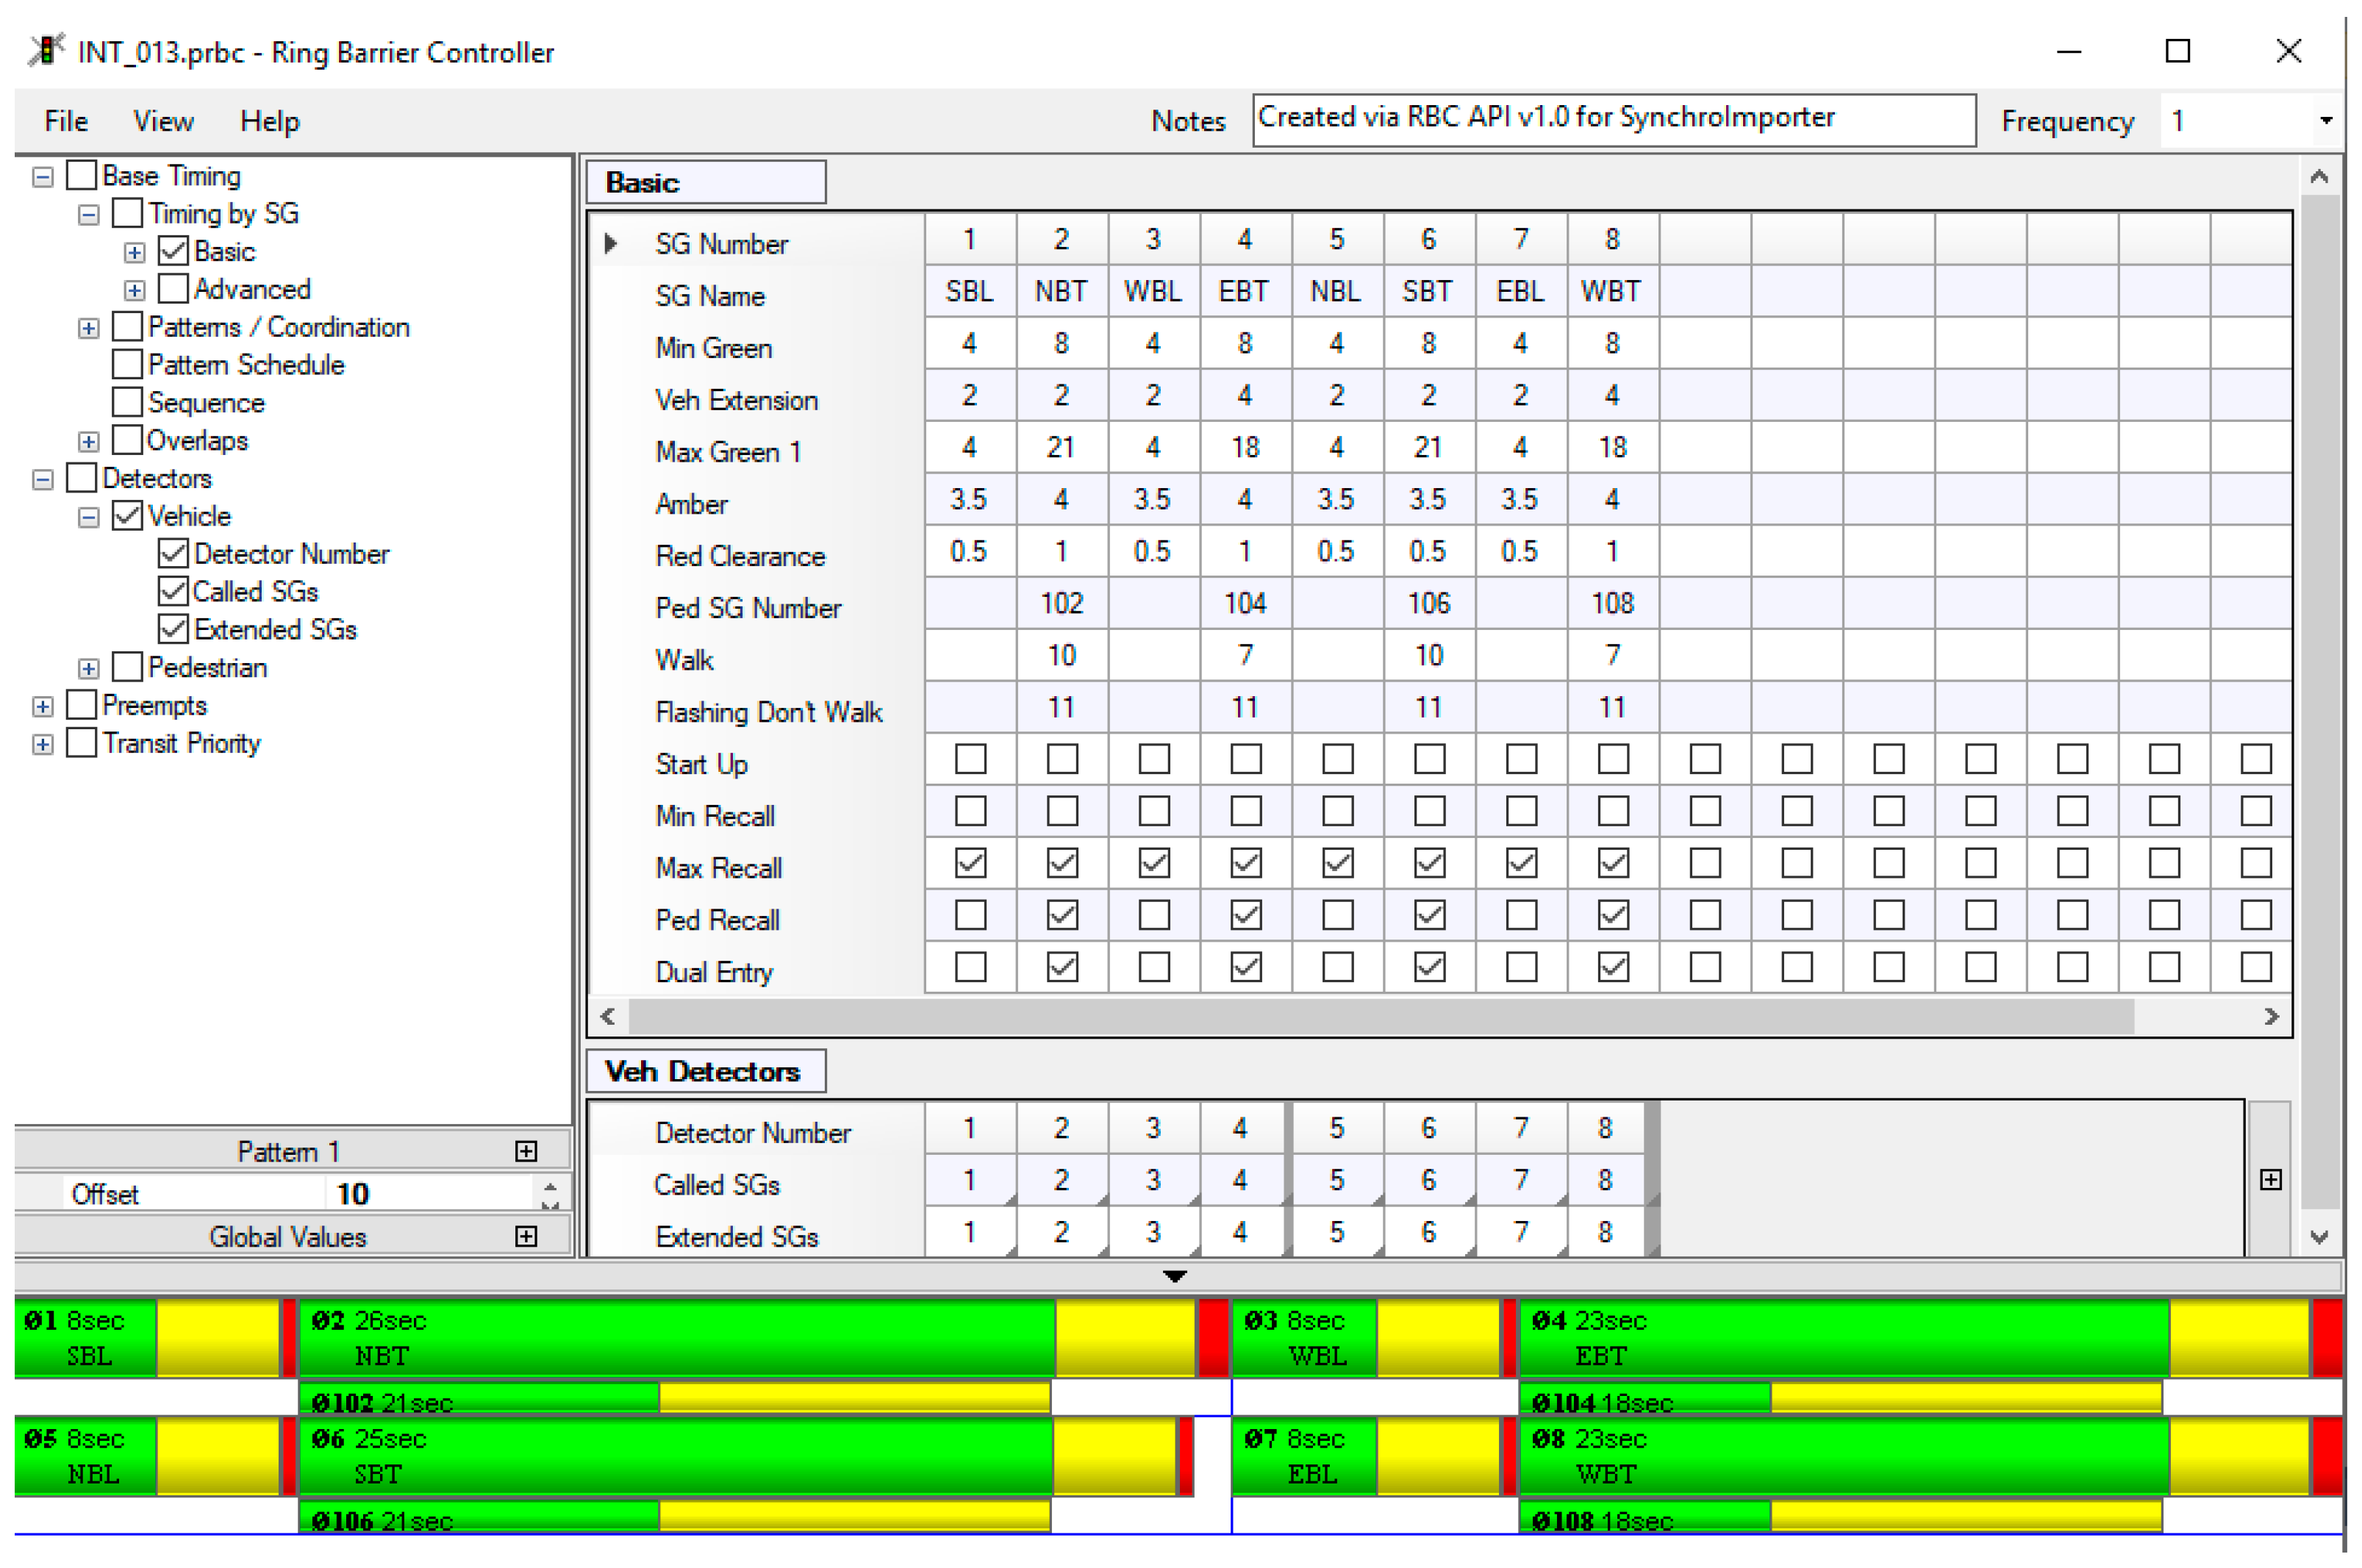Click row pointer arrow beside SG Number
The image size is (2362, 1568).
click(611, 243)
